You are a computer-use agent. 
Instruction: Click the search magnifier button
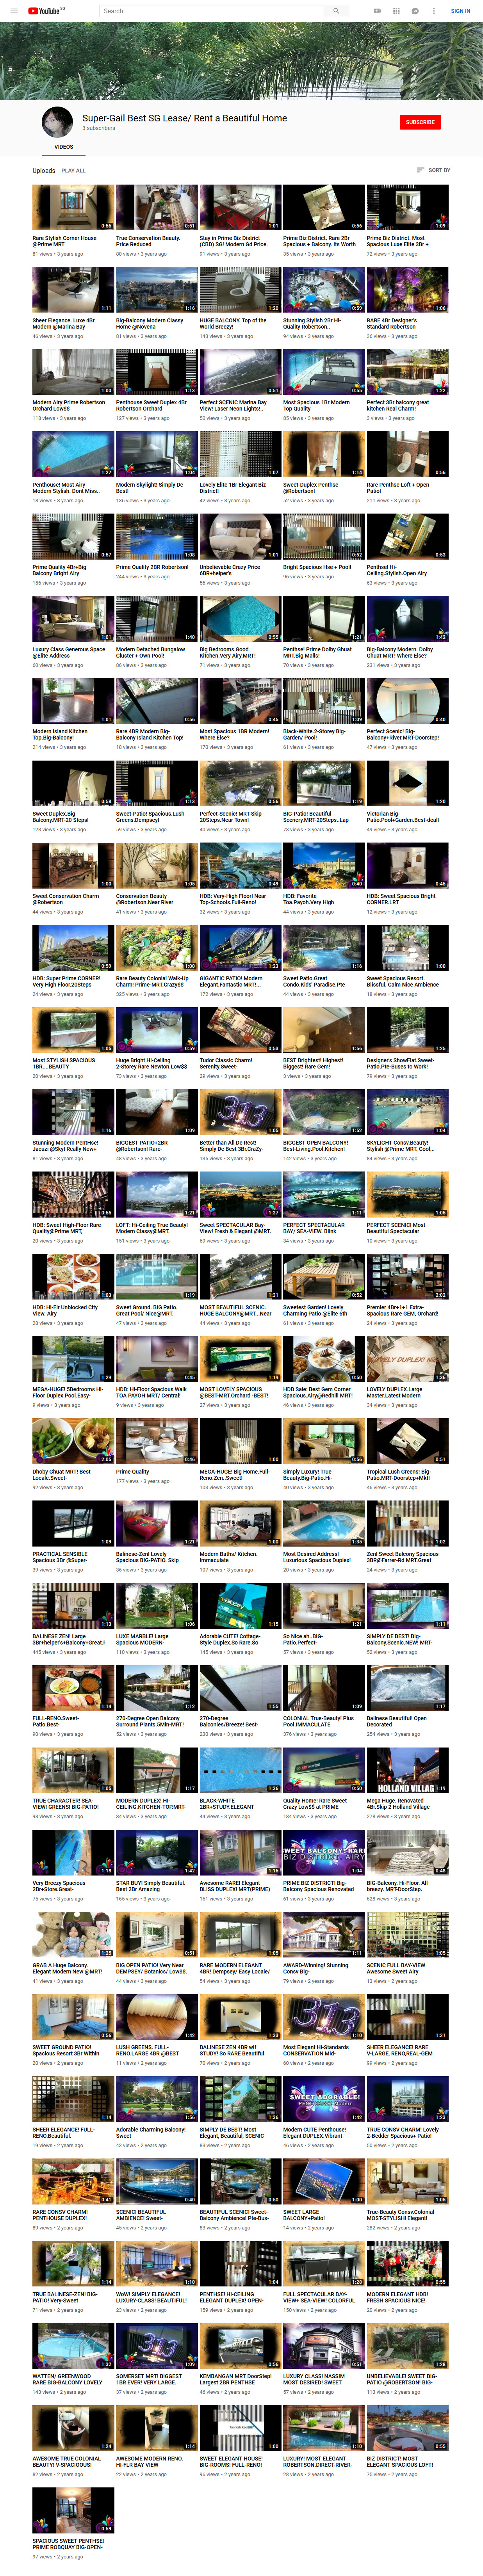[337, 11]
